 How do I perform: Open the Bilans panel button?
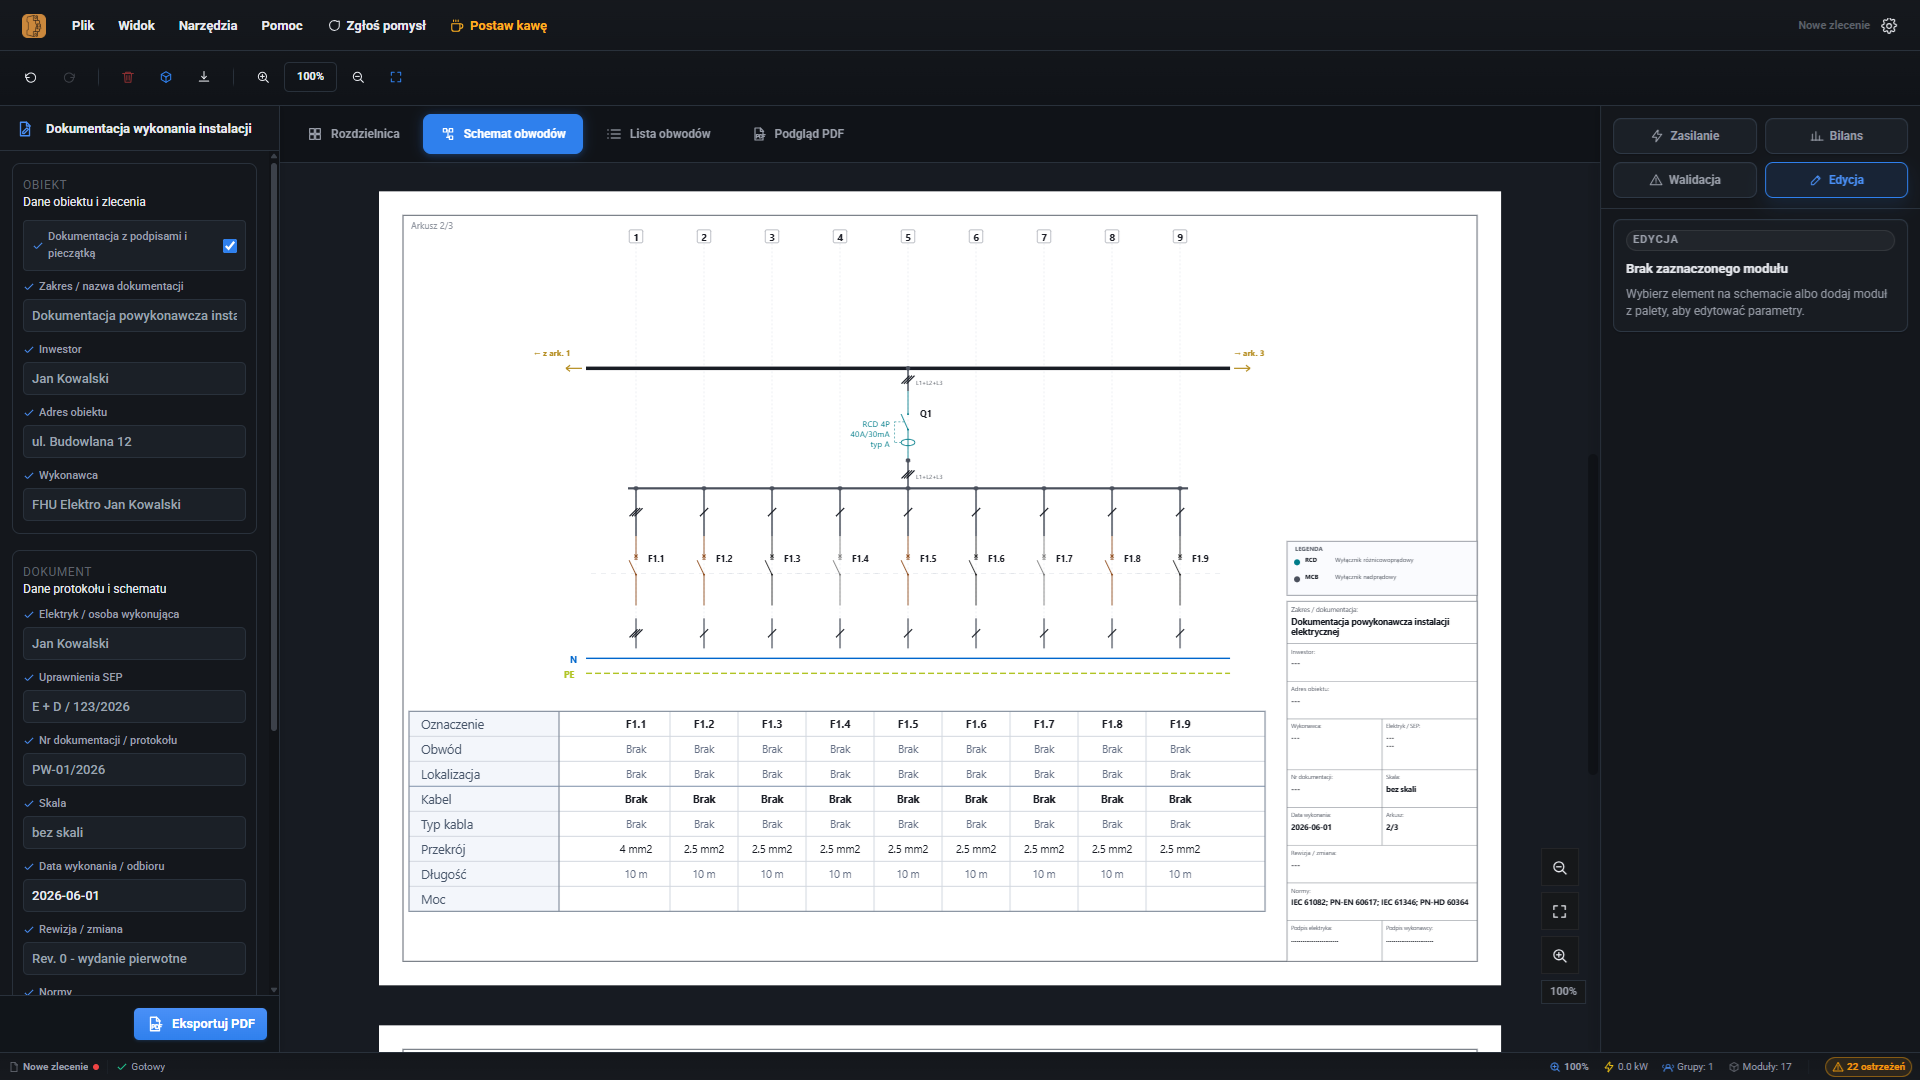pyautogui.click(x=1837, y=136)
